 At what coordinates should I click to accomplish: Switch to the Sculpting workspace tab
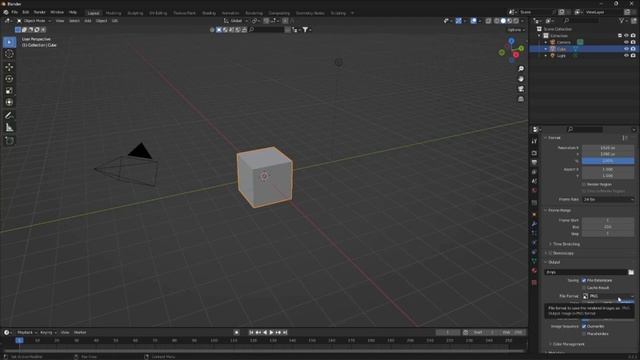point(135,13)
